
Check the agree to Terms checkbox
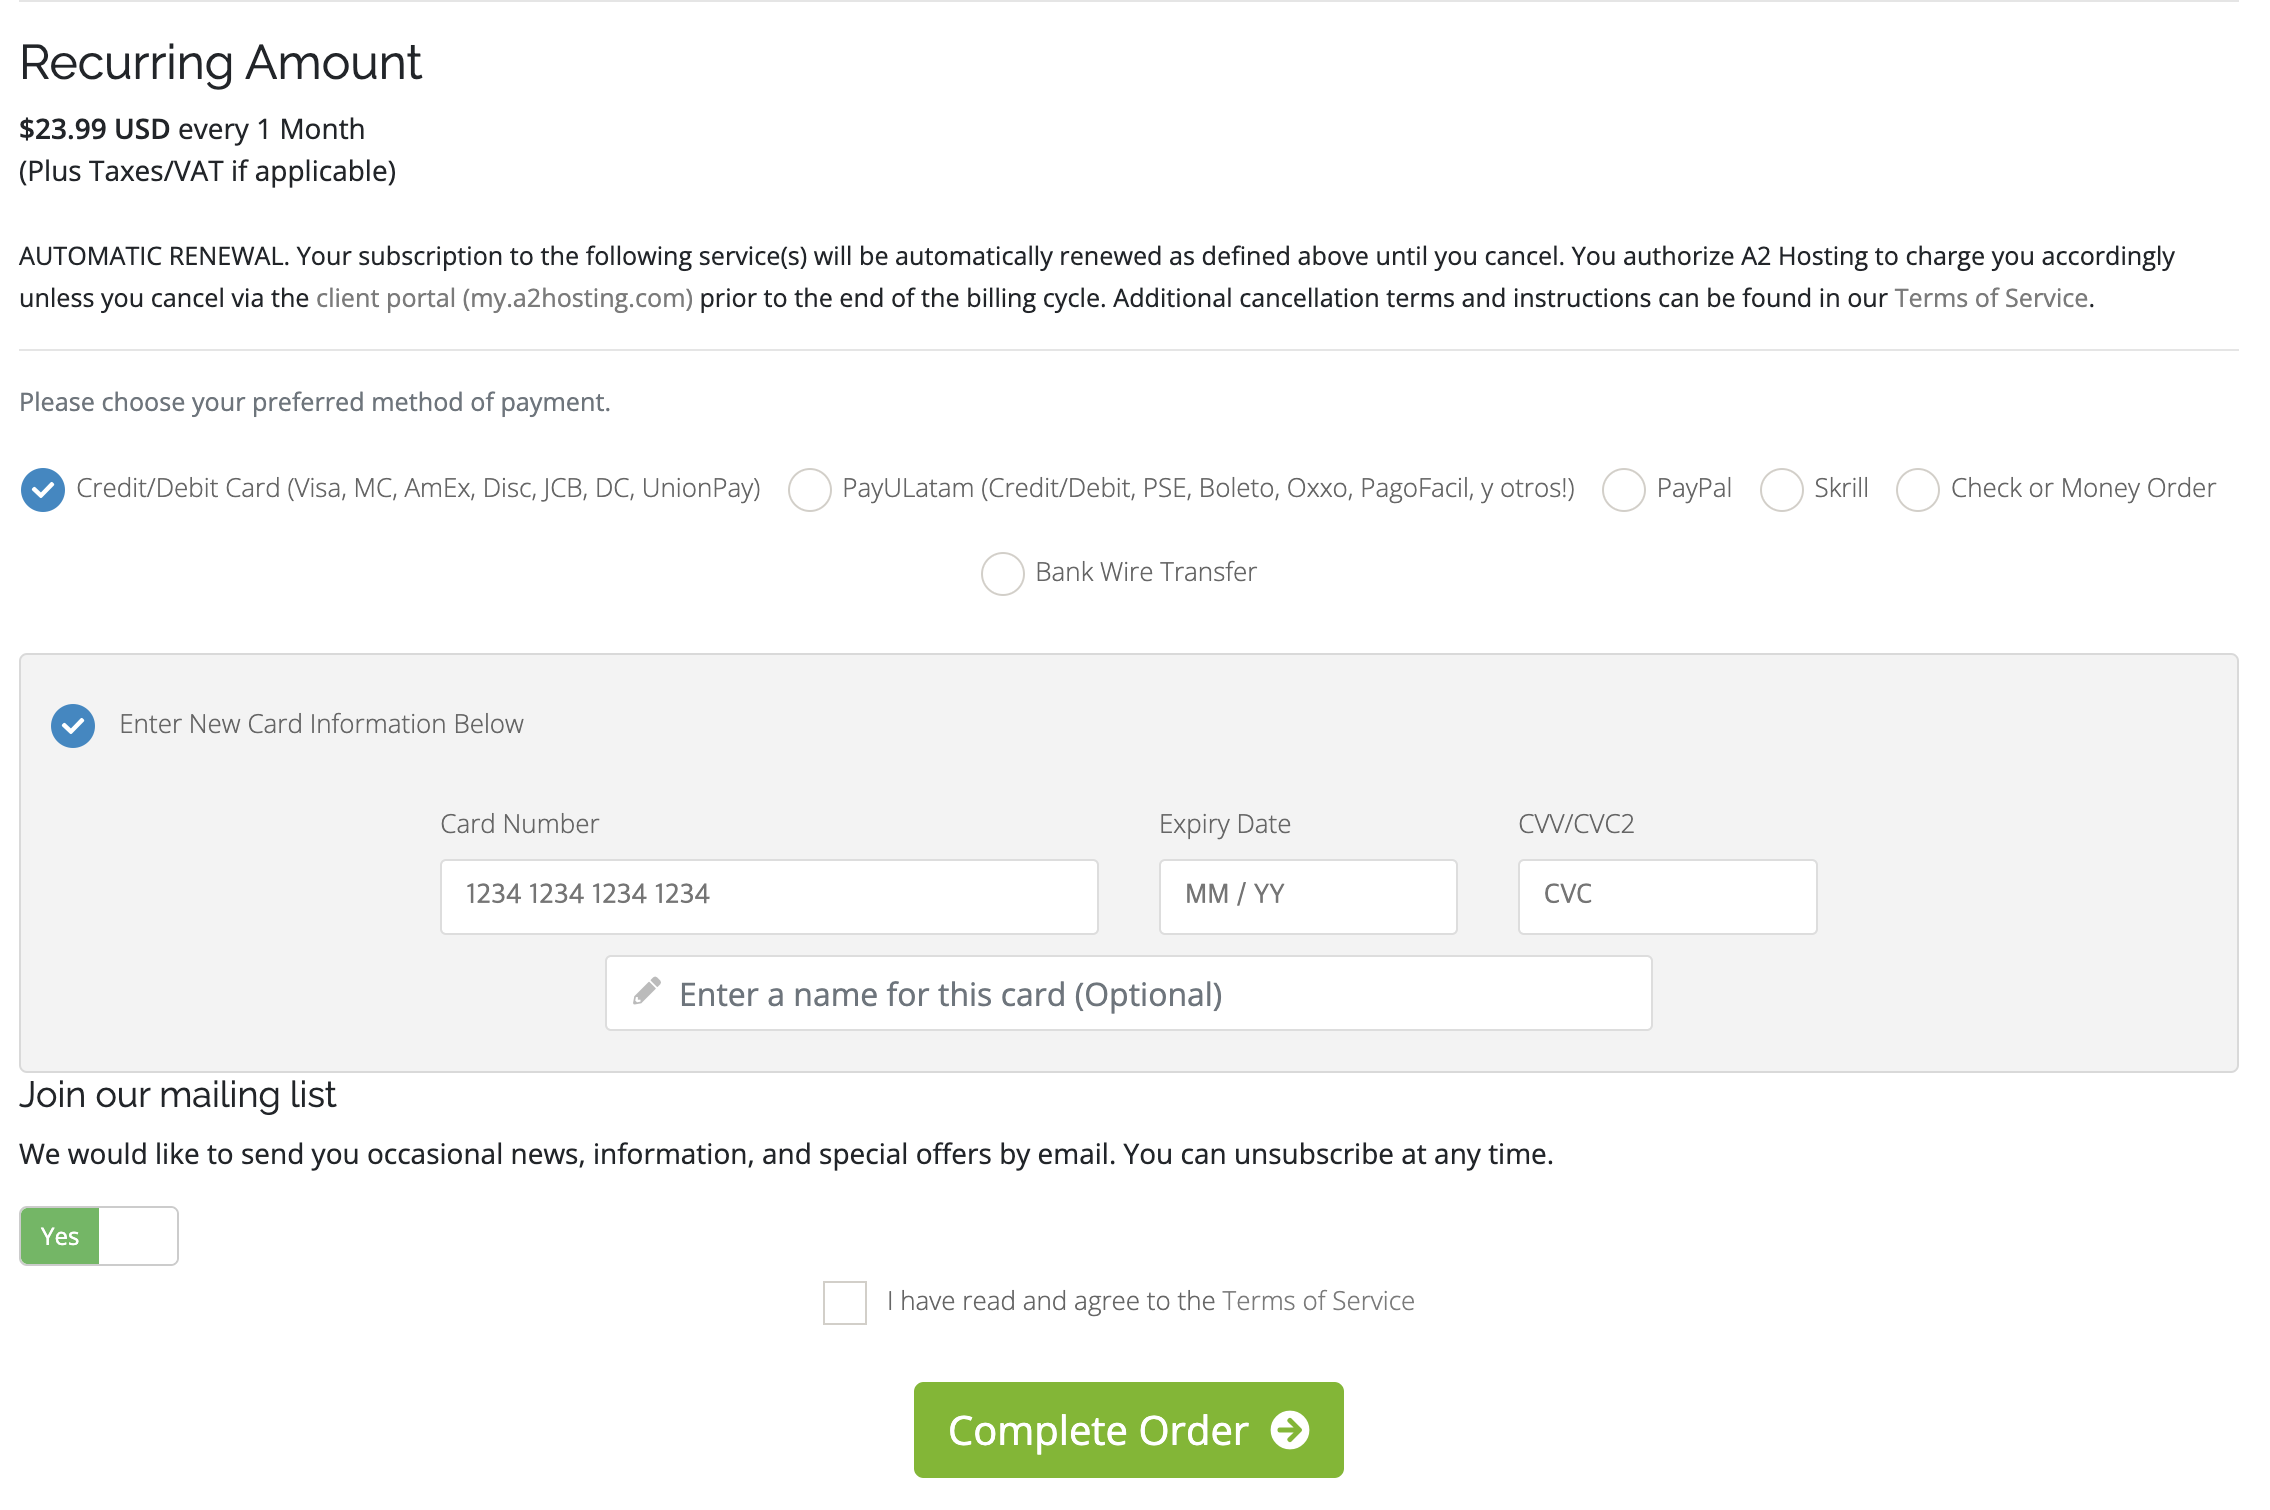[x=844, y=1302]
